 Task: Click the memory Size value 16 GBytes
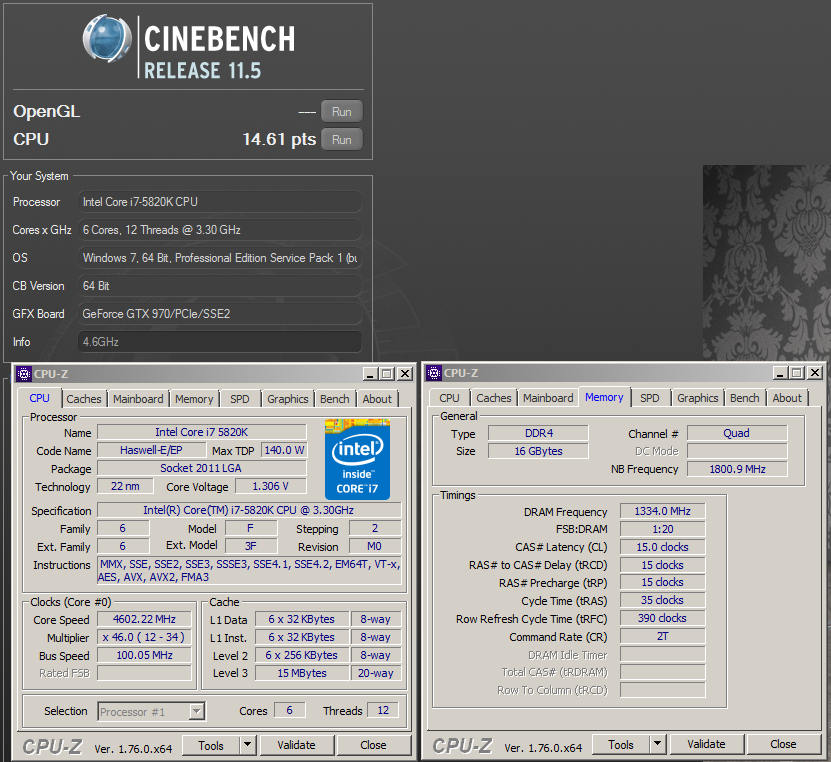tap(538, 451)
